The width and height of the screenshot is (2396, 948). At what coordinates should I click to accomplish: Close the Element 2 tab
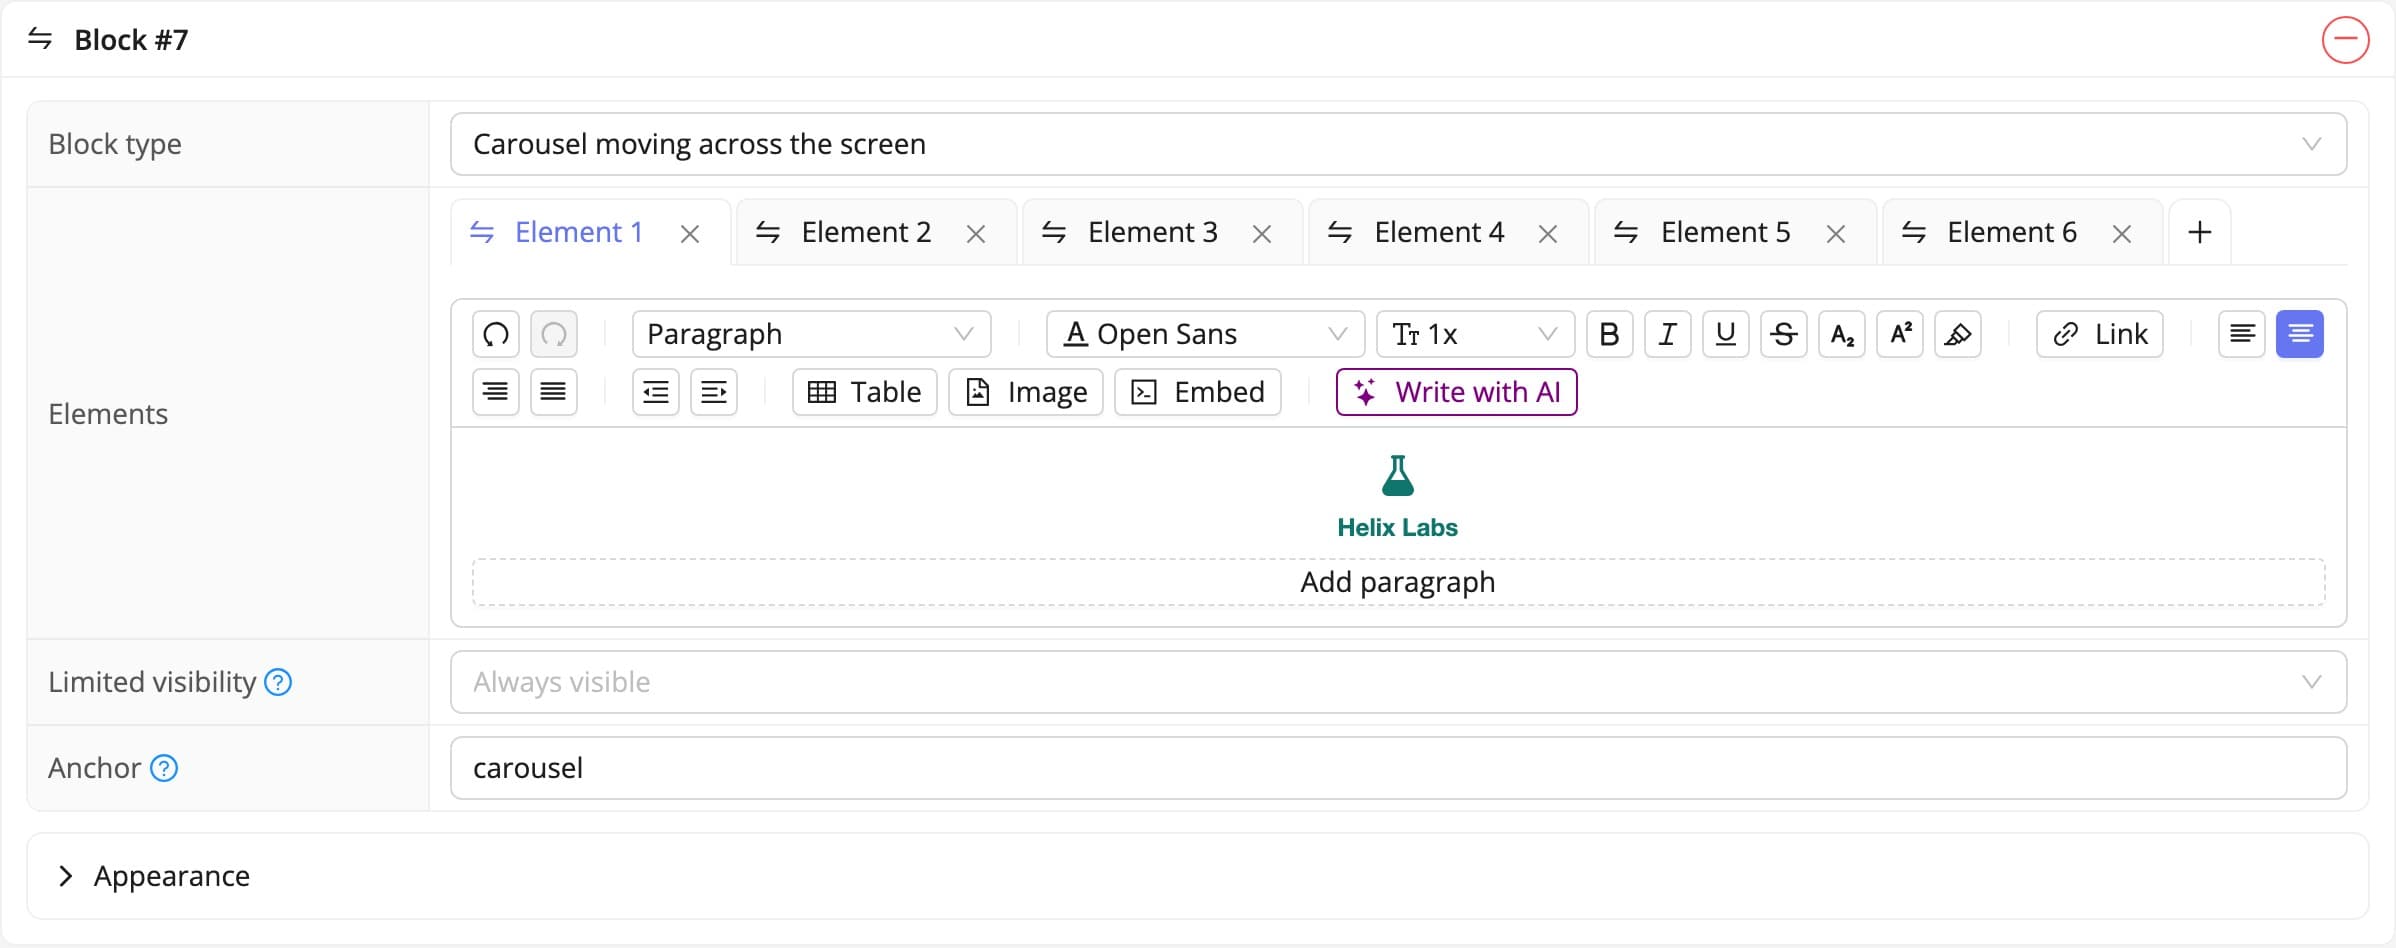(976, 234)
